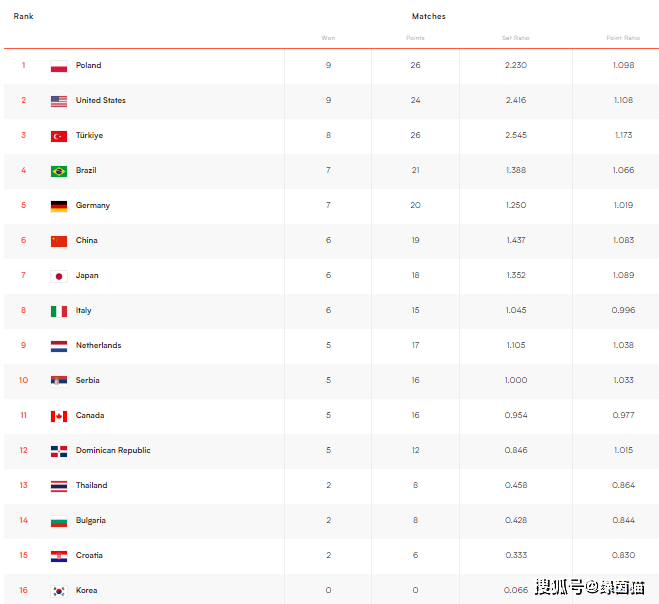
Task: Click the Korea flag icon
Action: coord(59,591)
